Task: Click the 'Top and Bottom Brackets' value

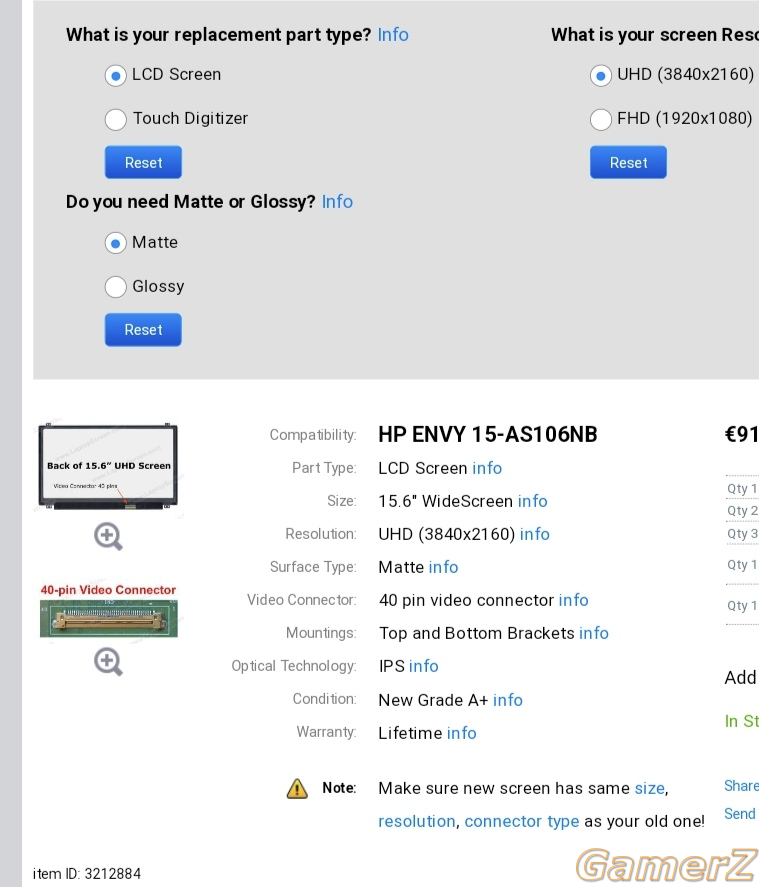Action: [x=477, y=633]
